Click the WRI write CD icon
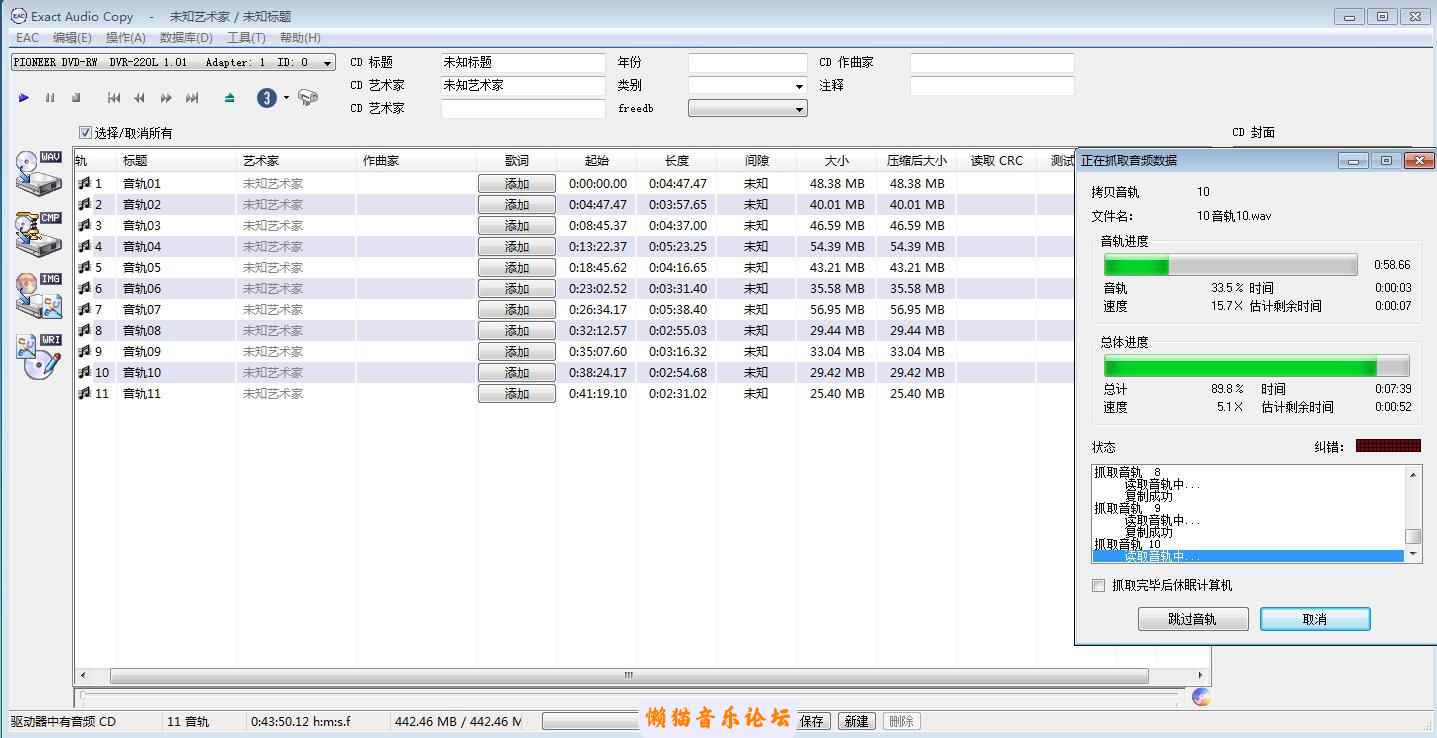This screenshot has height=738, width=1437. tap(38, 356)
